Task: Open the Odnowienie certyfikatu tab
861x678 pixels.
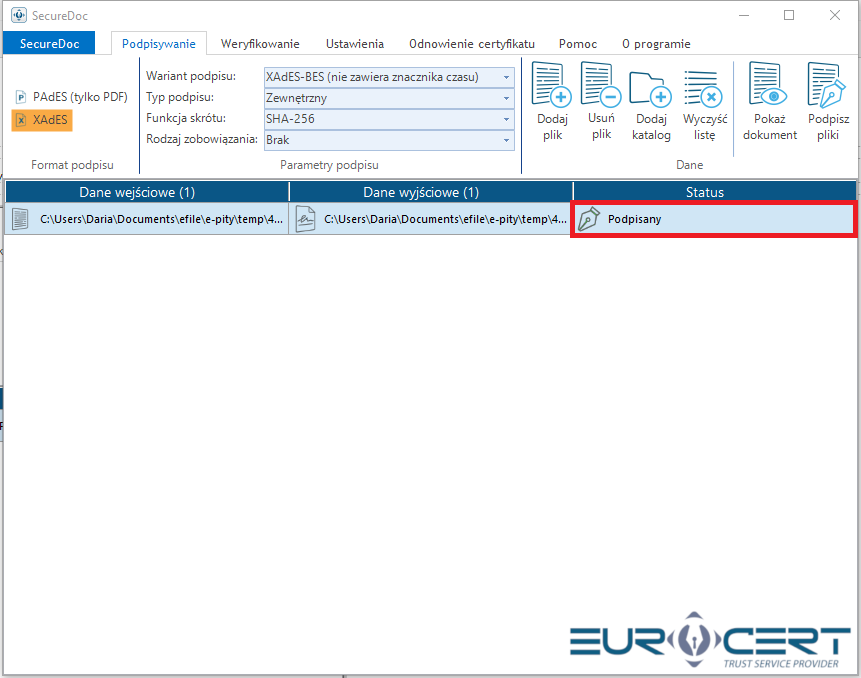Action: [471, 44]
